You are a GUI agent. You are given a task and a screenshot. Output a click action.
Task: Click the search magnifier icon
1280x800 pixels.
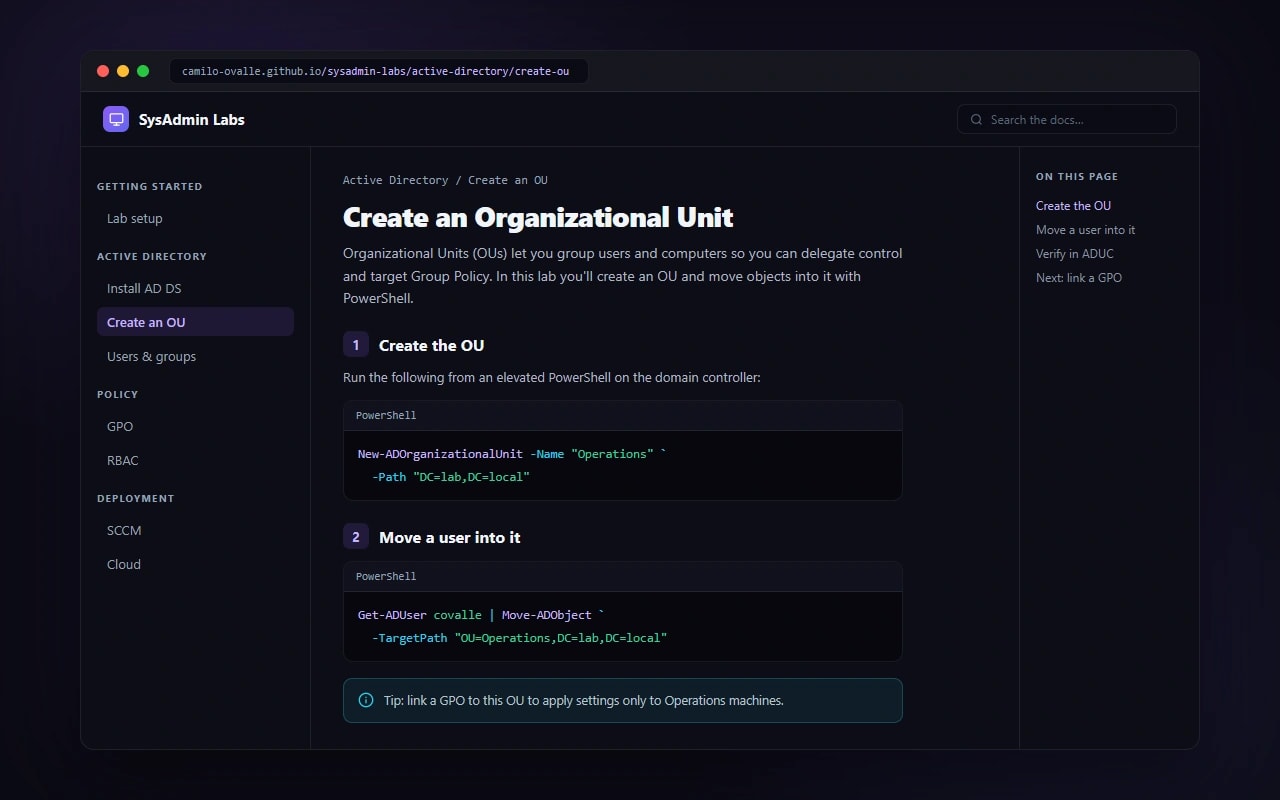(976, 120)
